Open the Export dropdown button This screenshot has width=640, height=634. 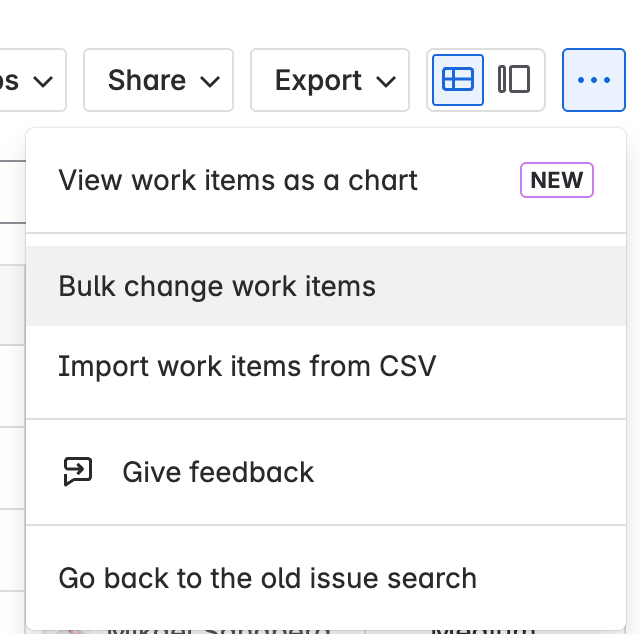pos(330,80)
